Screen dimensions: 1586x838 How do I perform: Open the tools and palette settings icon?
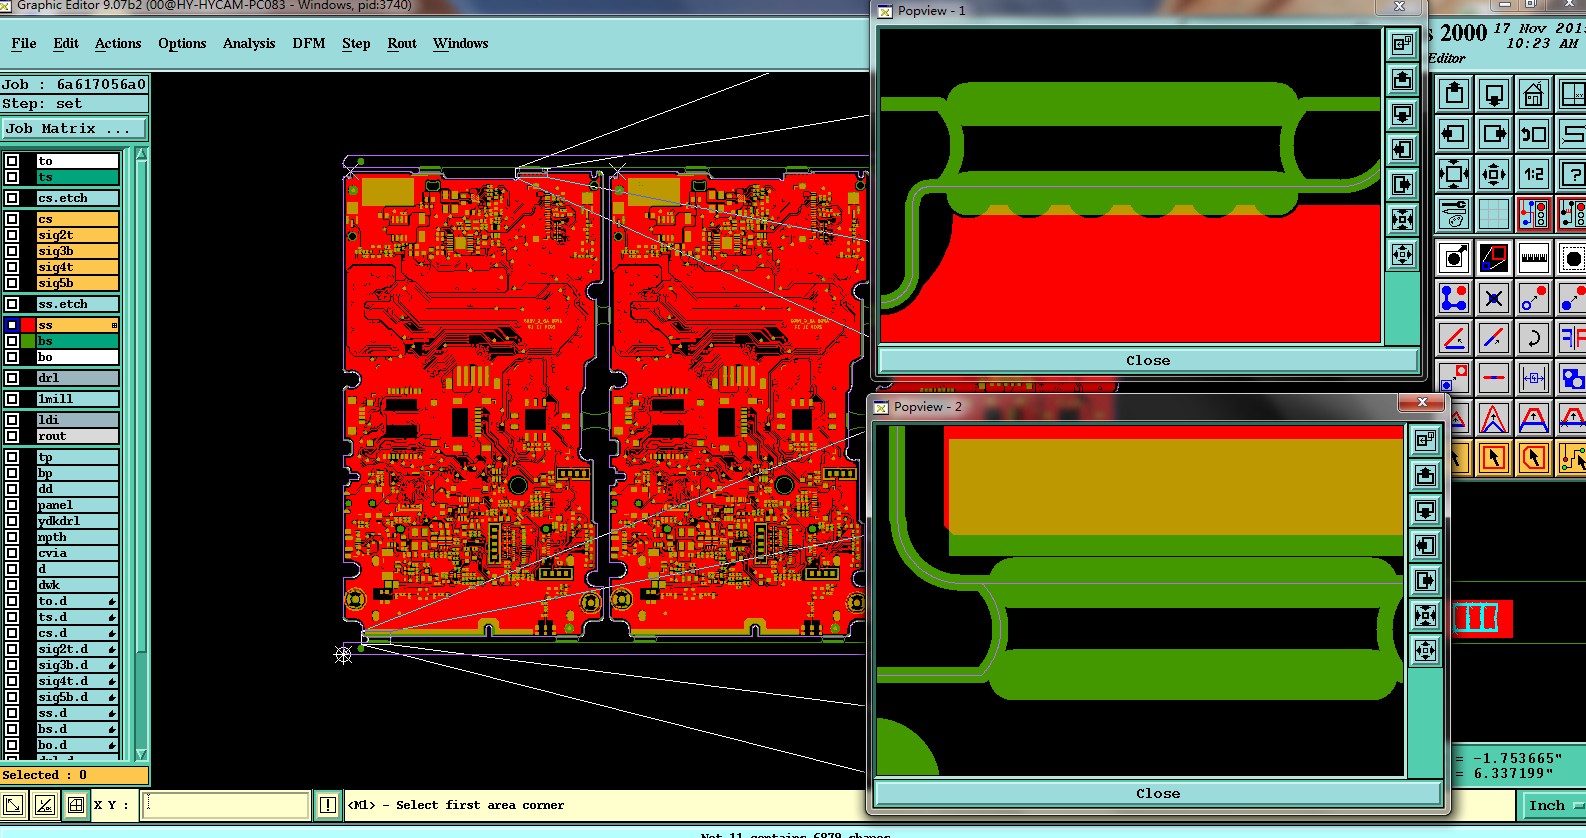tap(1454, 214)
